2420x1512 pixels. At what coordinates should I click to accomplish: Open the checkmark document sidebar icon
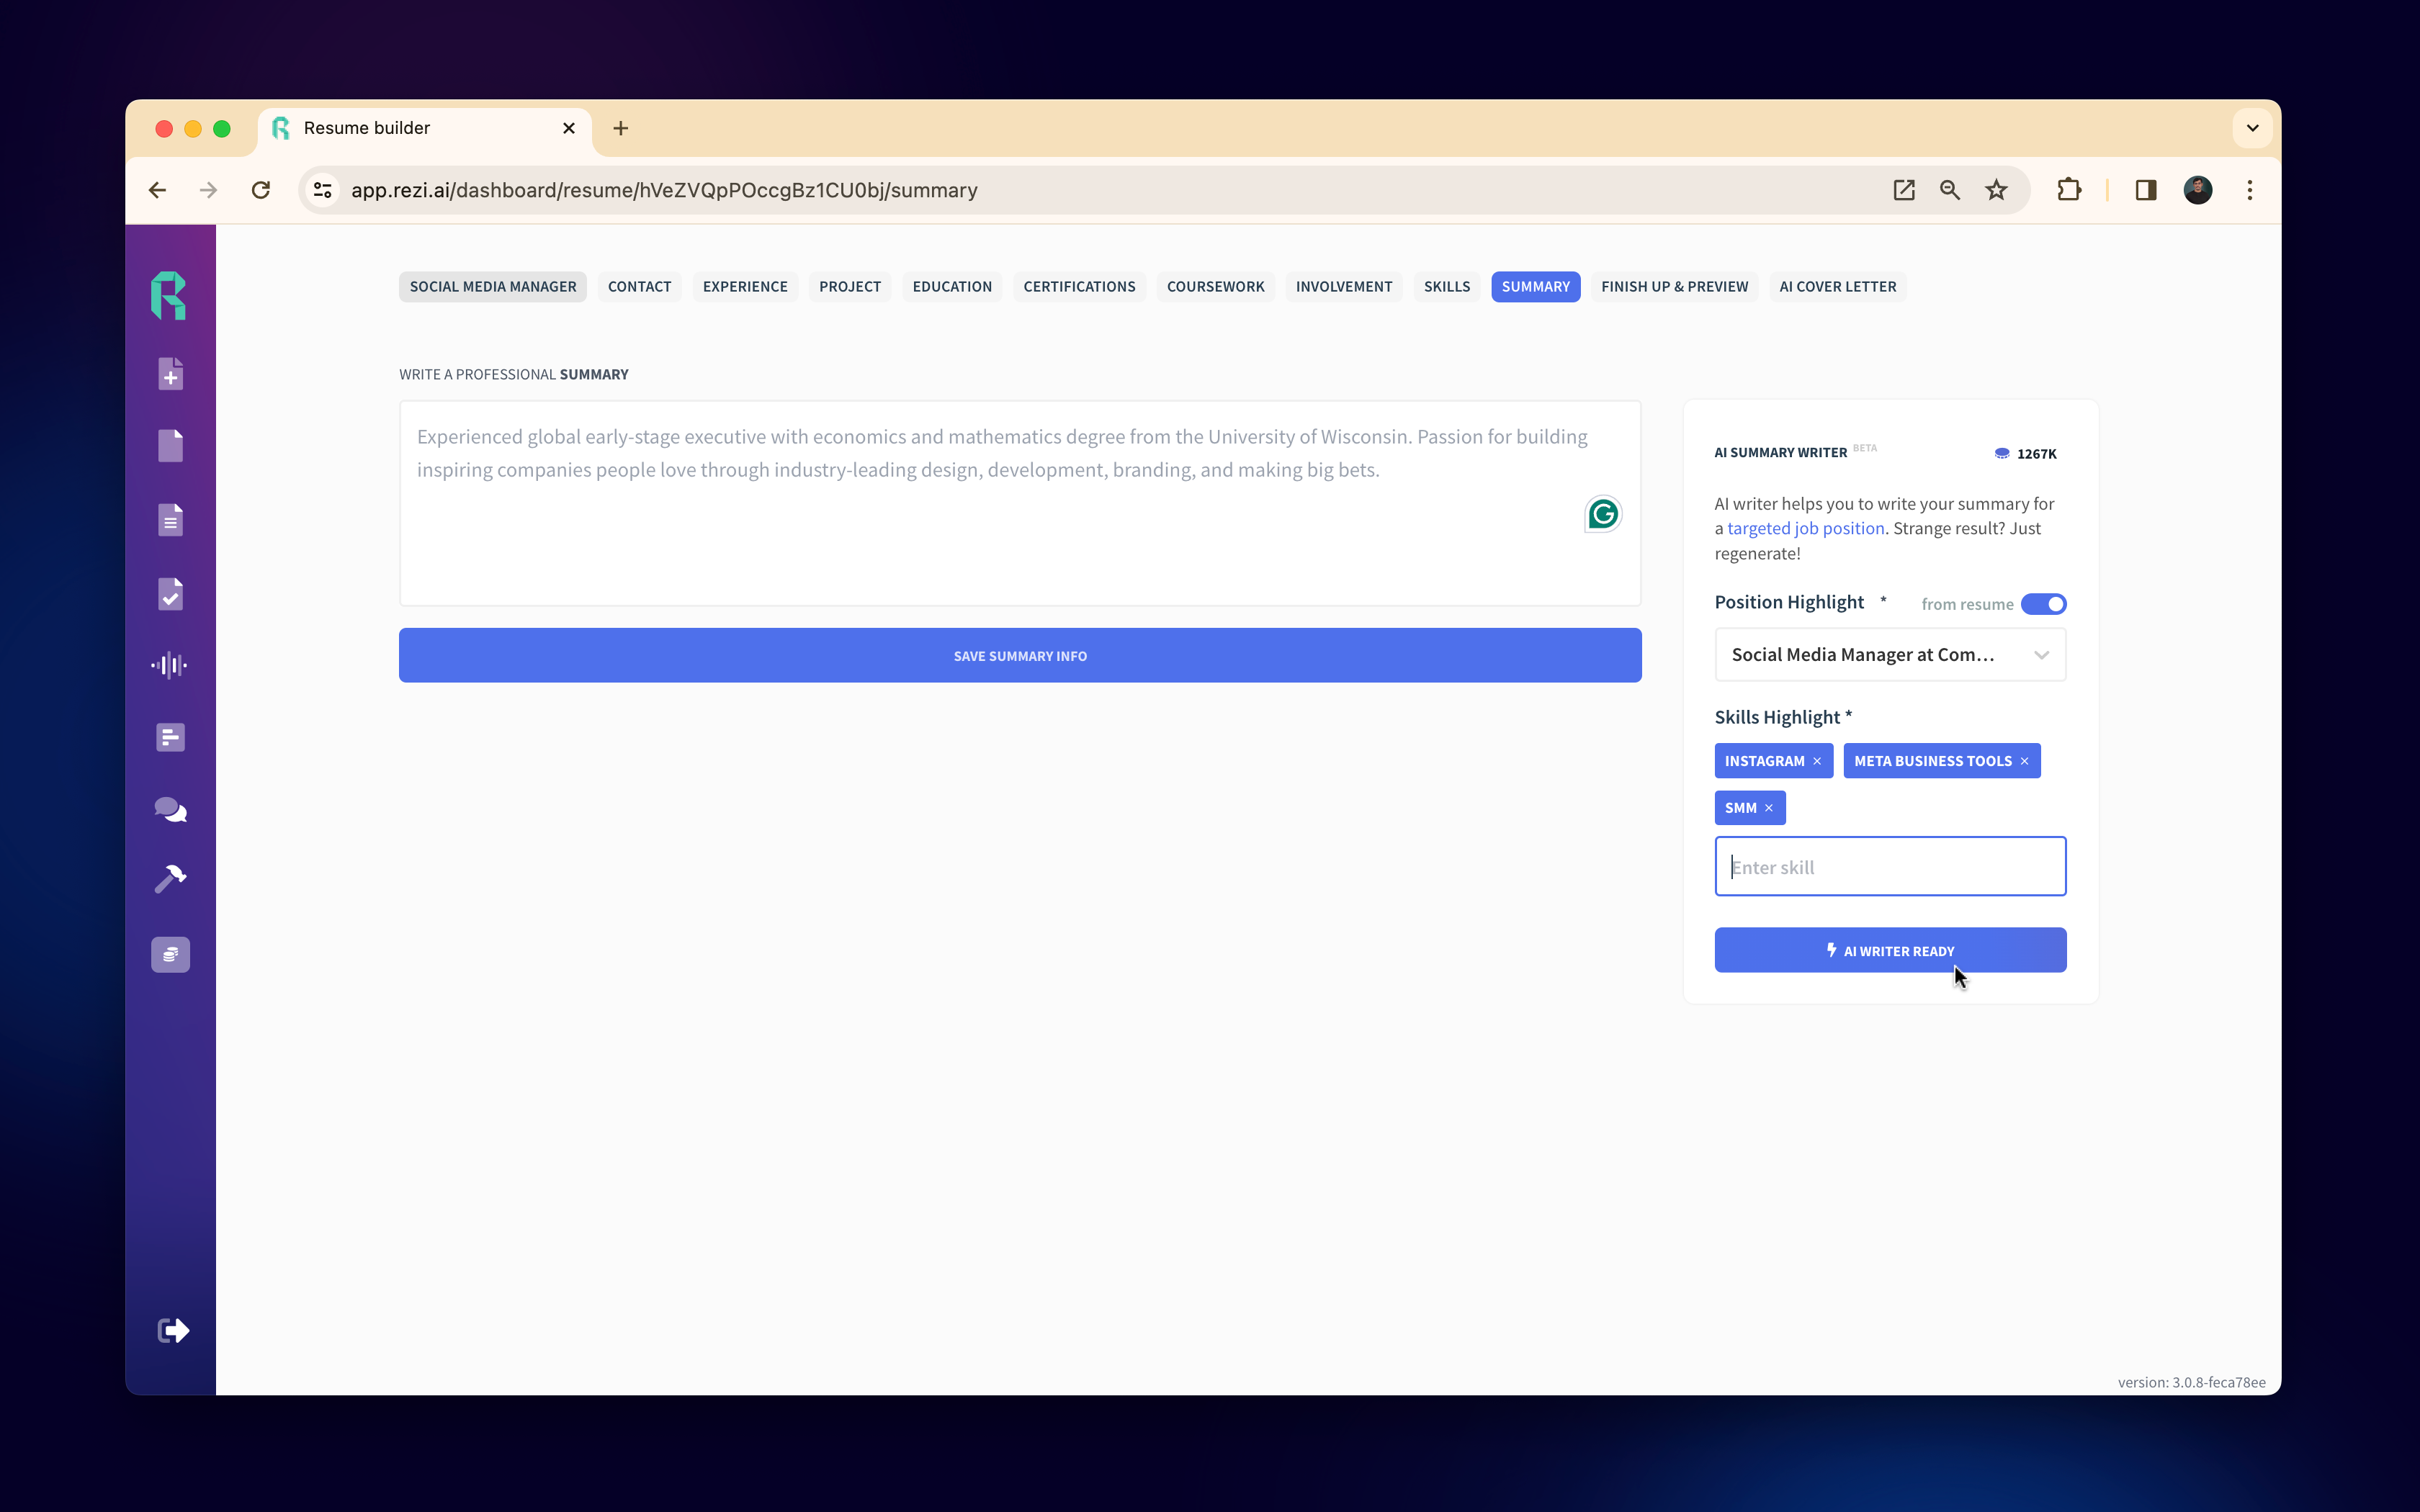[170, 594]
